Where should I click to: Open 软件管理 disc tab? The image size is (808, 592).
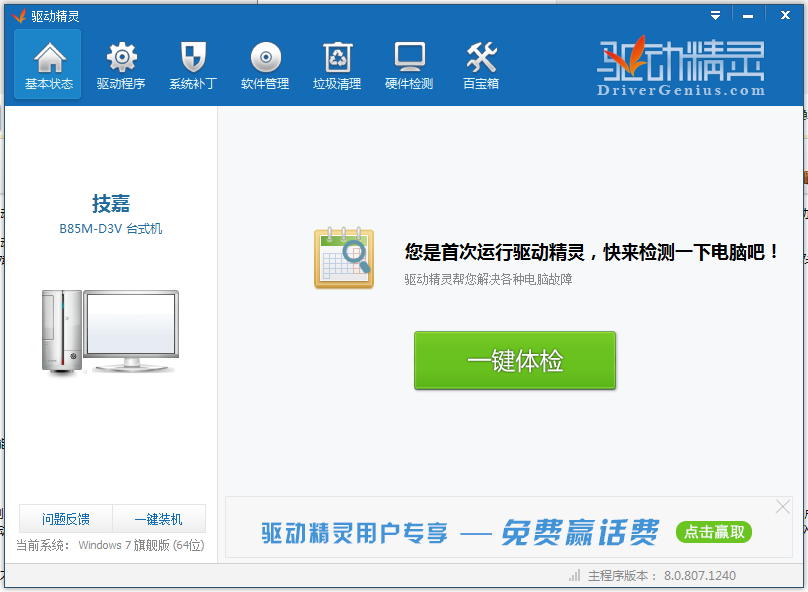tap(265, 64)
